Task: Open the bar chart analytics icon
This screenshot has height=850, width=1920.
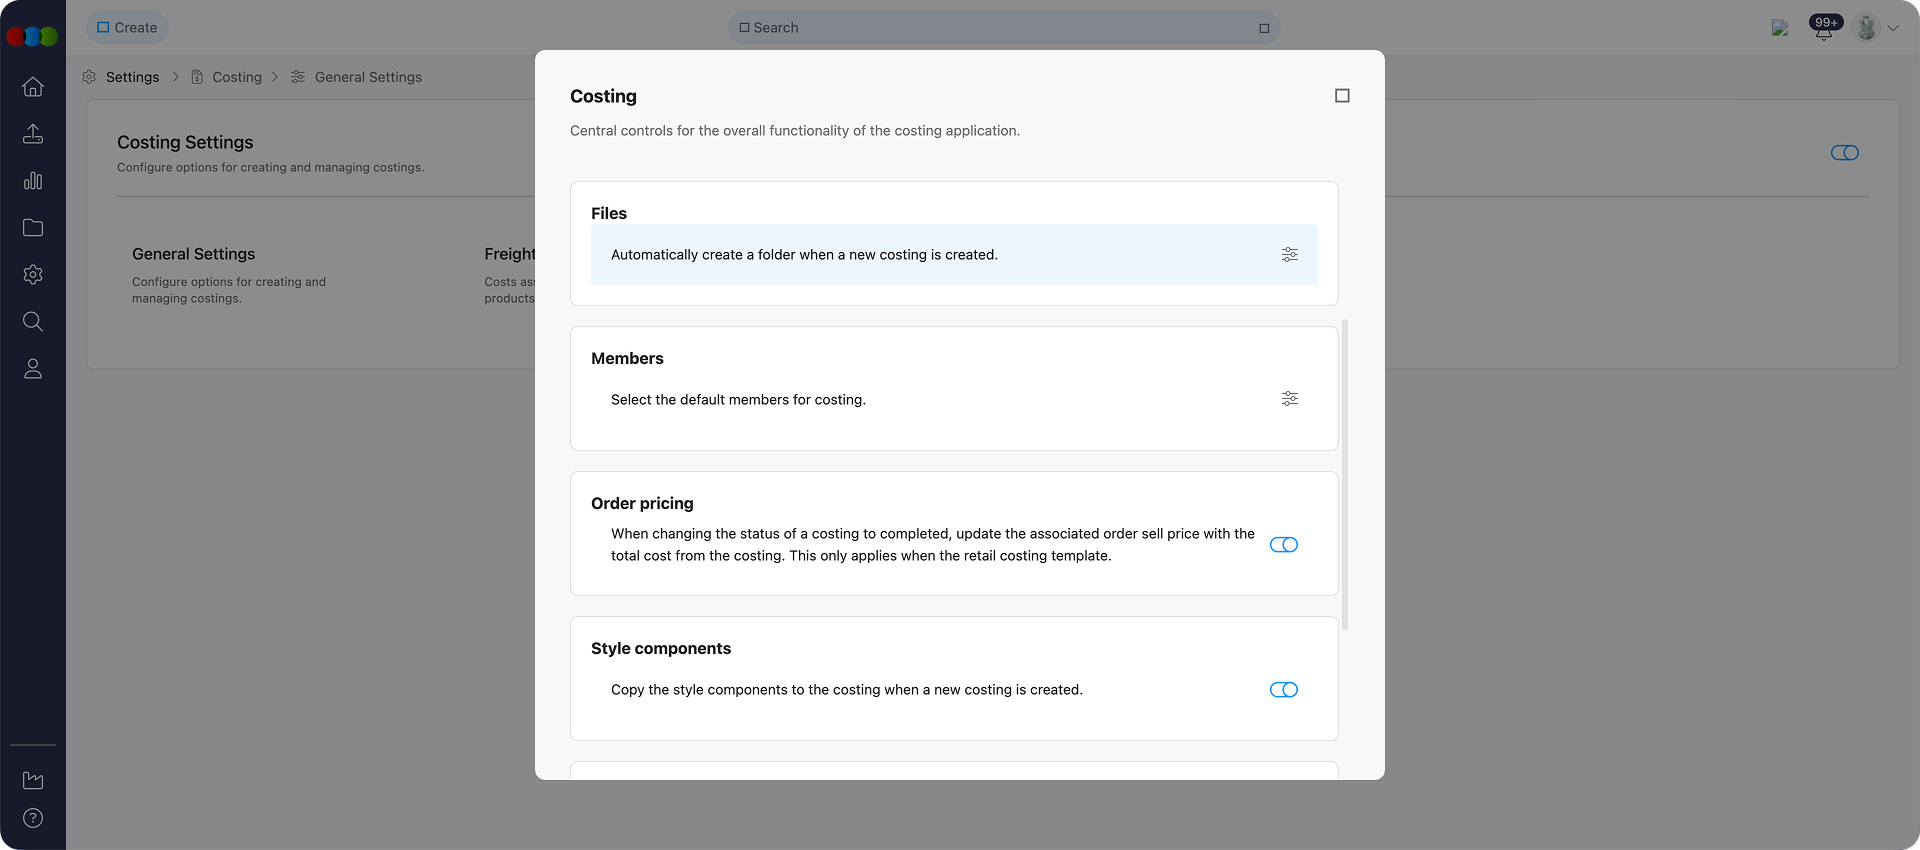Action: tap(33, 181)
